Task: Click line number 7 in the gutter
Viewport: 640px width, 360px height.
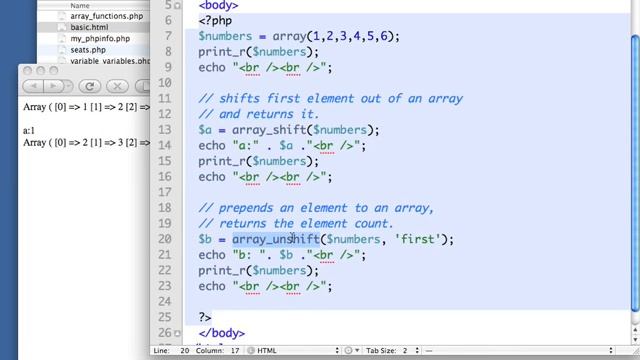Action: (168, 36)
